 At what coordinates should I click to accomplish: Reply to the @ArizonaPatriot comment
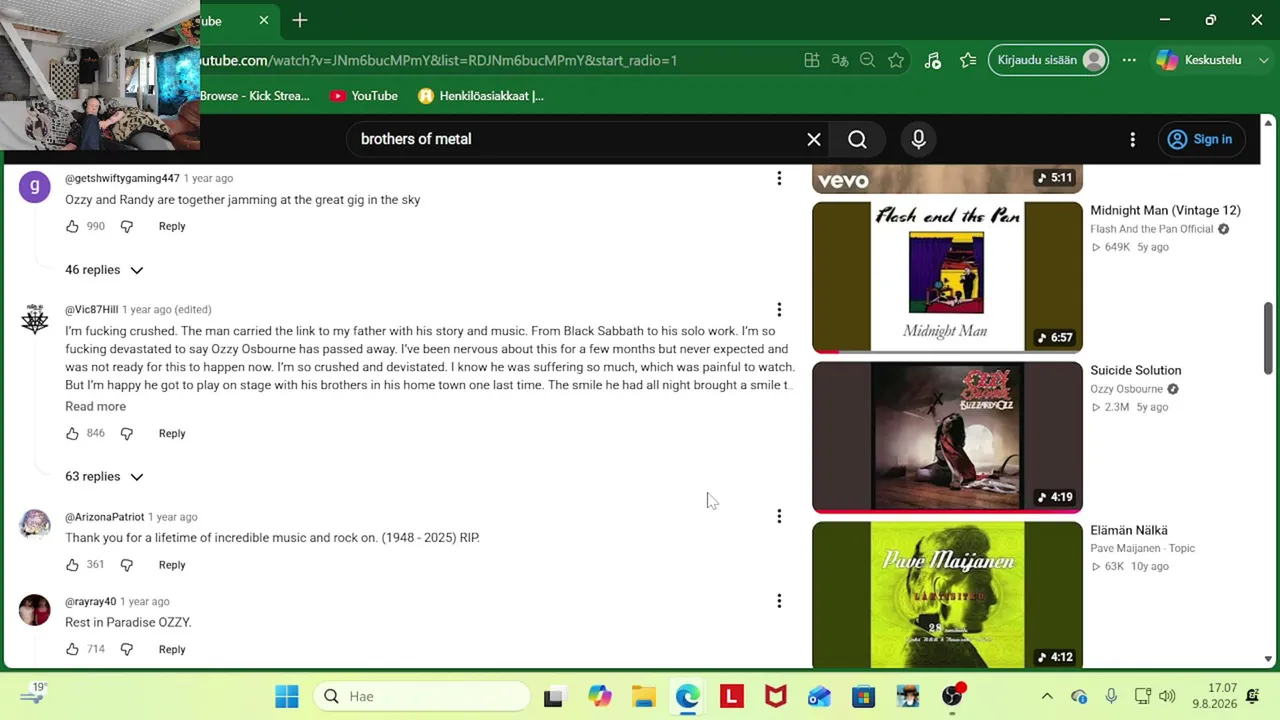[x=172, y=565]
